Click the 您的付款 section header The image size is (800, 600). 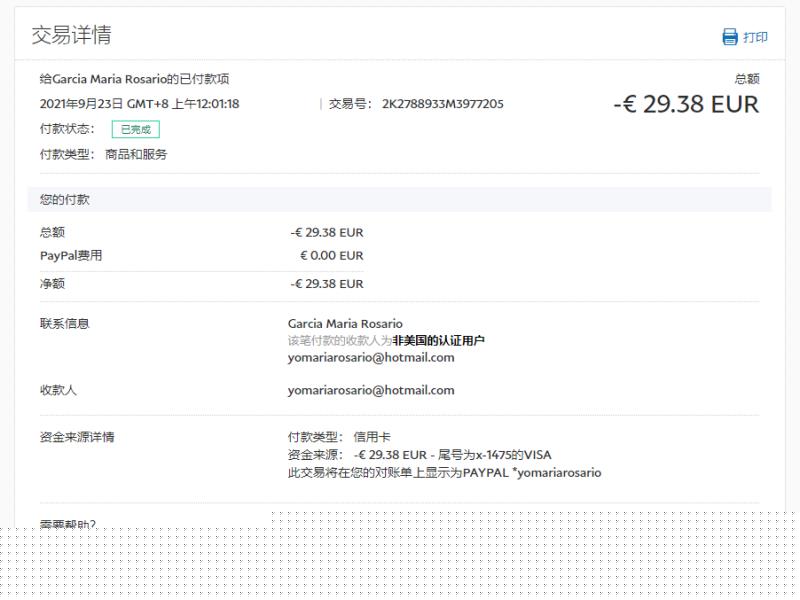[65, 199]
